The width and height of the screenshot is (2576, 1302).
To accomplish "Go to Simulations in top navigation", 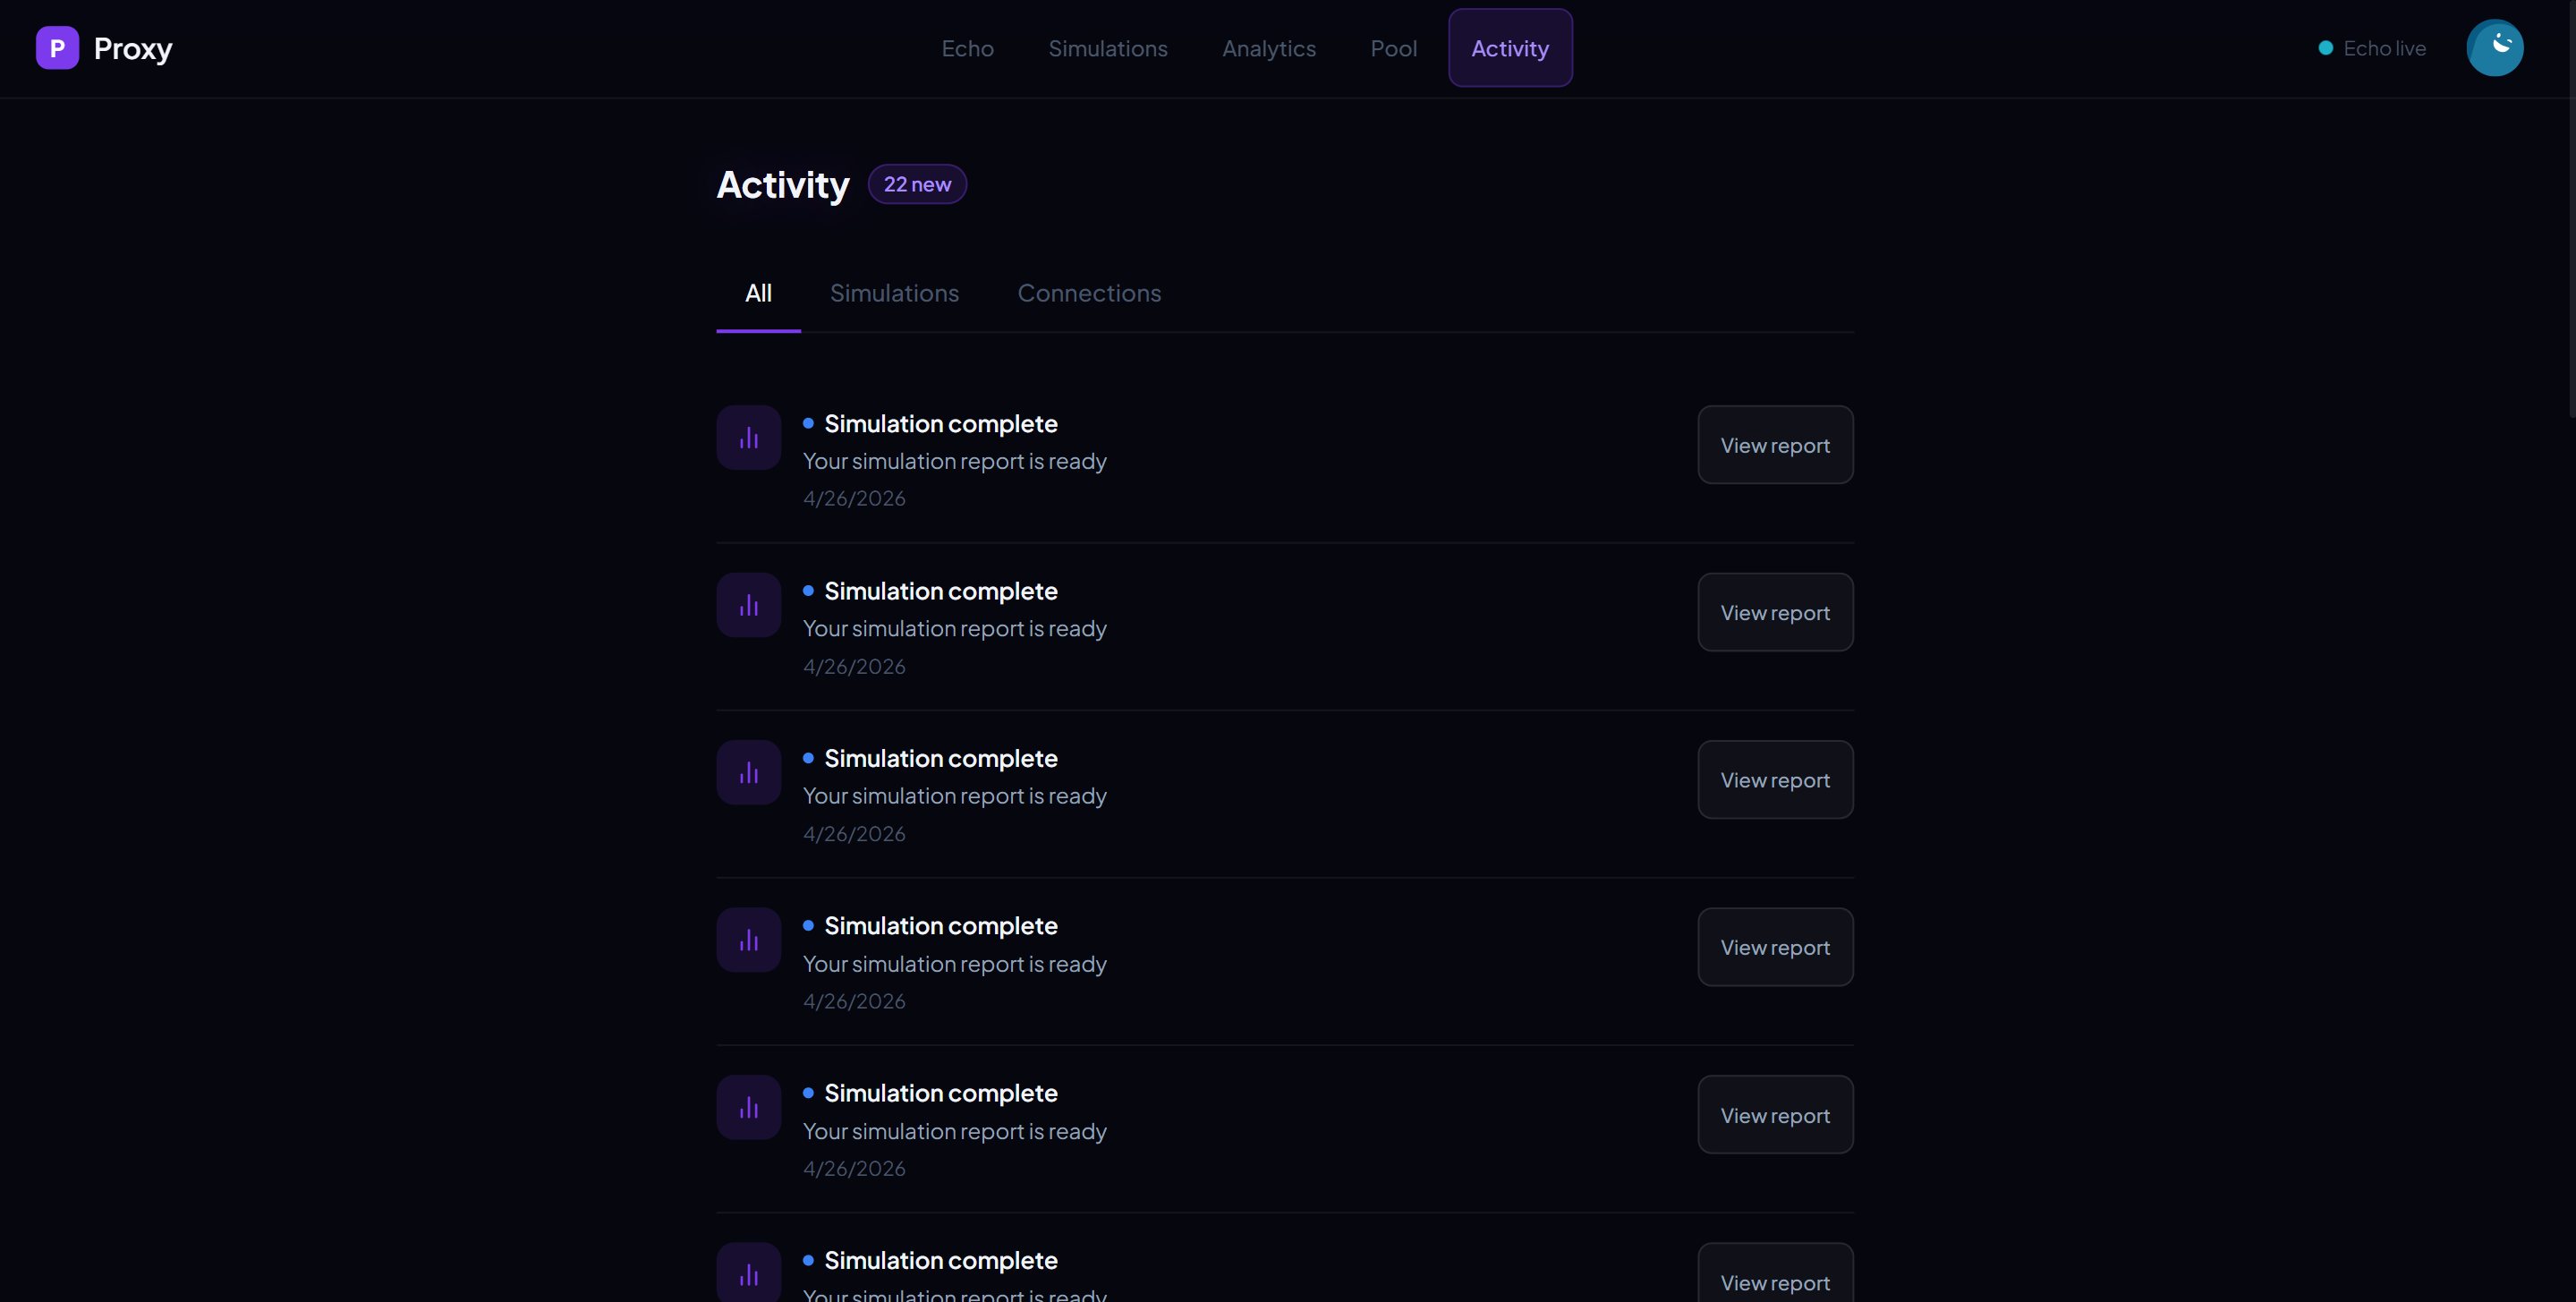I will (x=1107, y=48).
